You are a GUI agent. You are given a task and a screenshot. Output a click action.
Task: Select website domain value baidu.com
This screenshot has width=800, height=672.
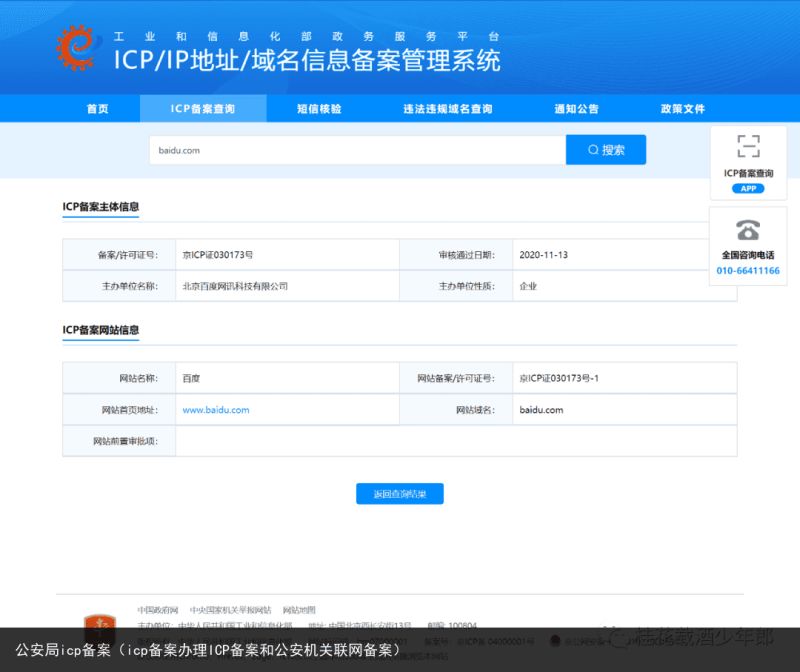541,410
